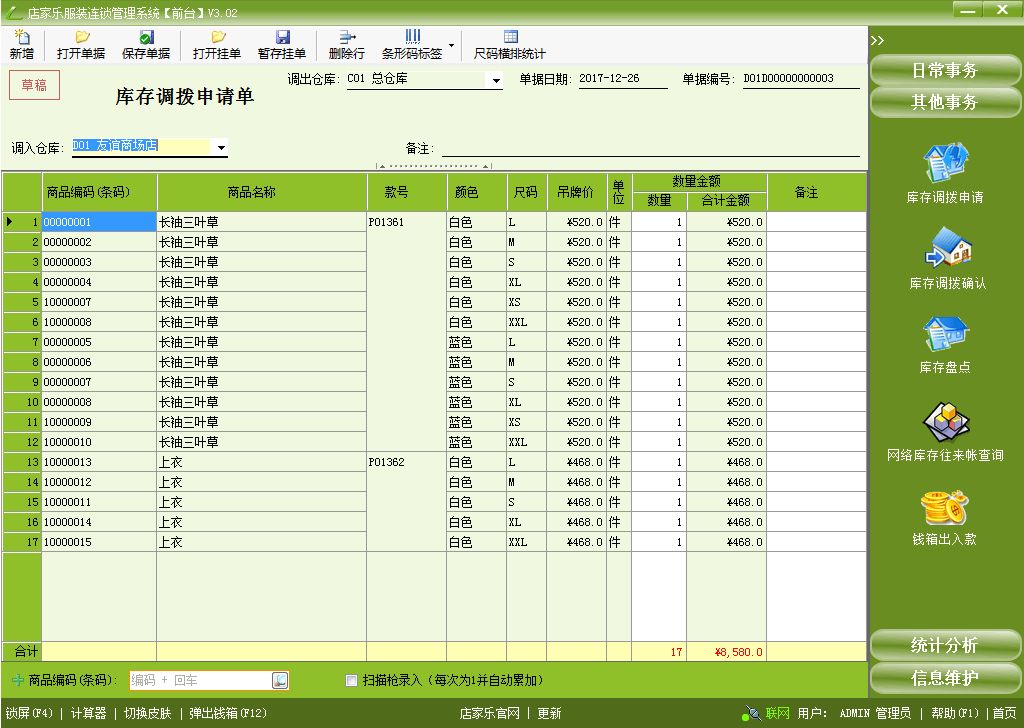Viewport: 1024px width, 728px height.
Task: Click 切换皮肤 to change skin
Action: [148, 713]
